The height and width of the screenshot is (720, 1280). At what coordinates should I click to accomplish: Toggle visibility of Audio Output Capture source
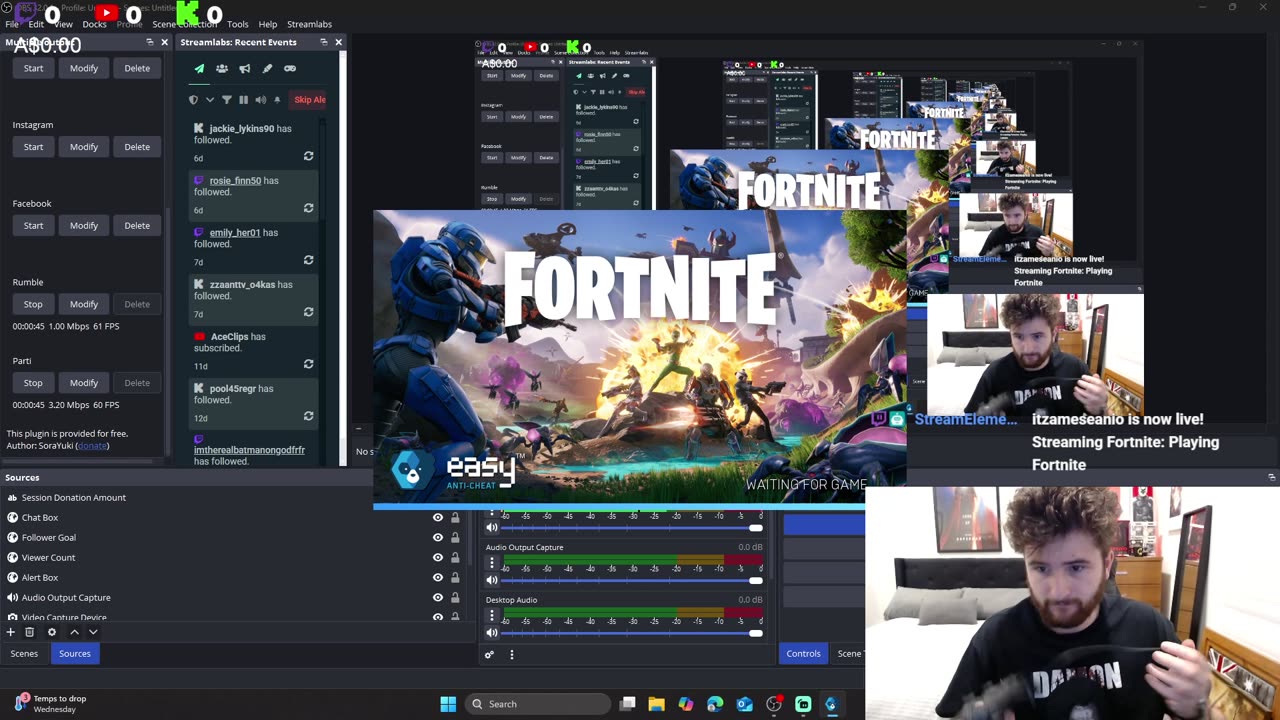438,597
